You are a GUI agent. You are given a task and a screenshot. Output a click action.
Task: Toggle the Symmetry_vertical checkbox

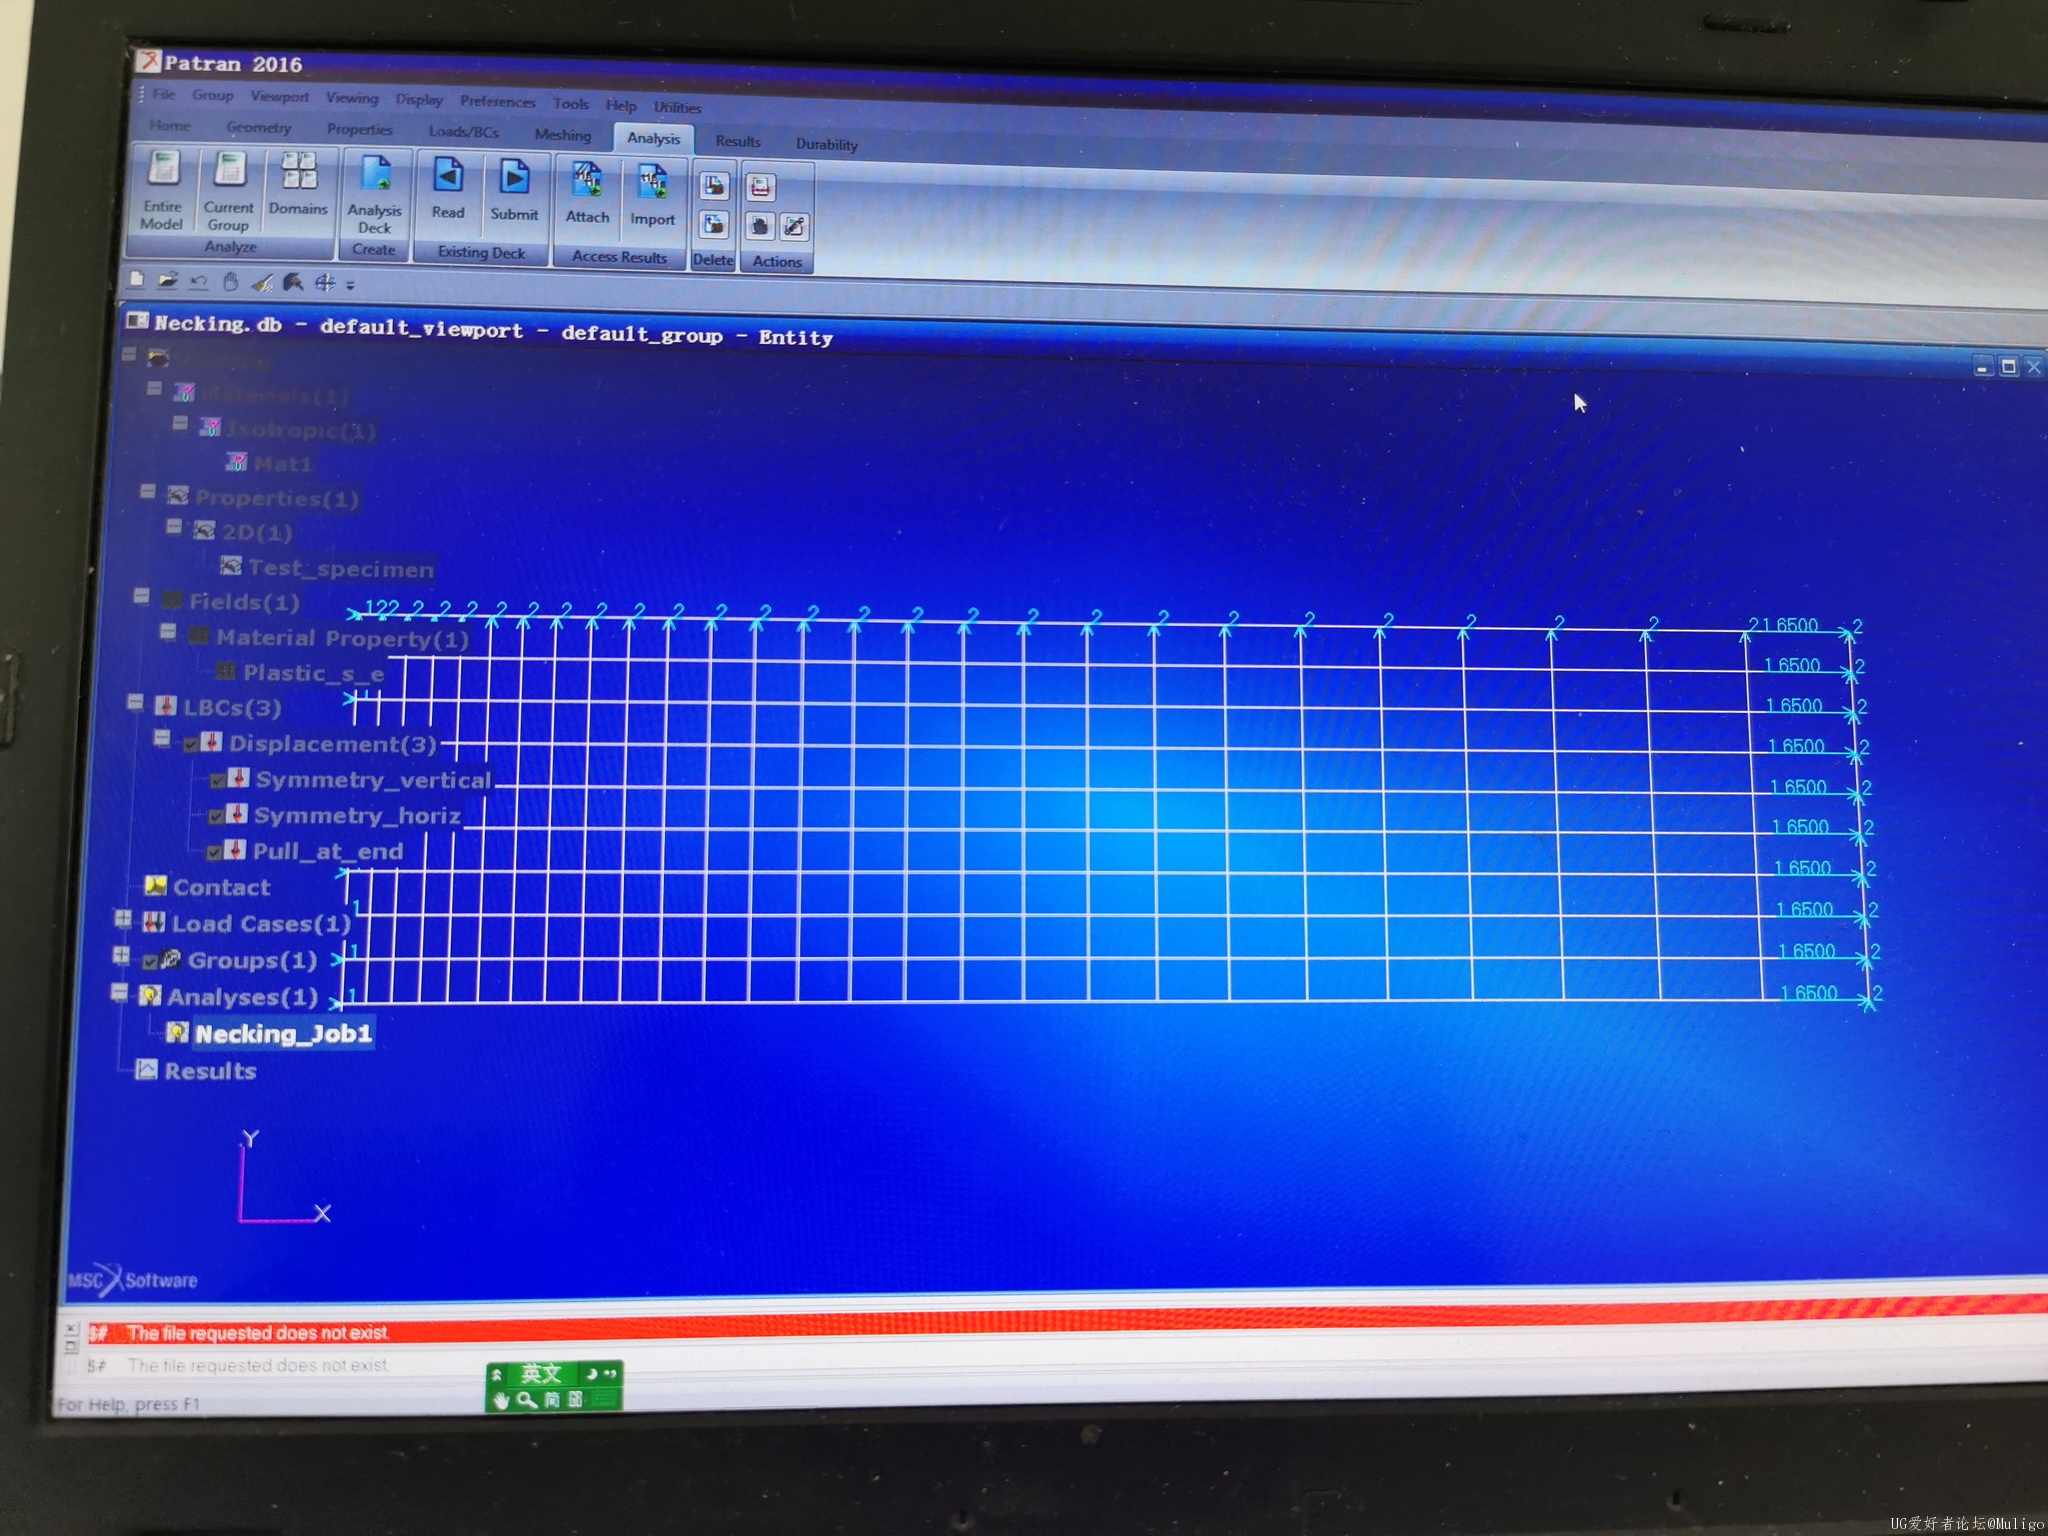217,780
